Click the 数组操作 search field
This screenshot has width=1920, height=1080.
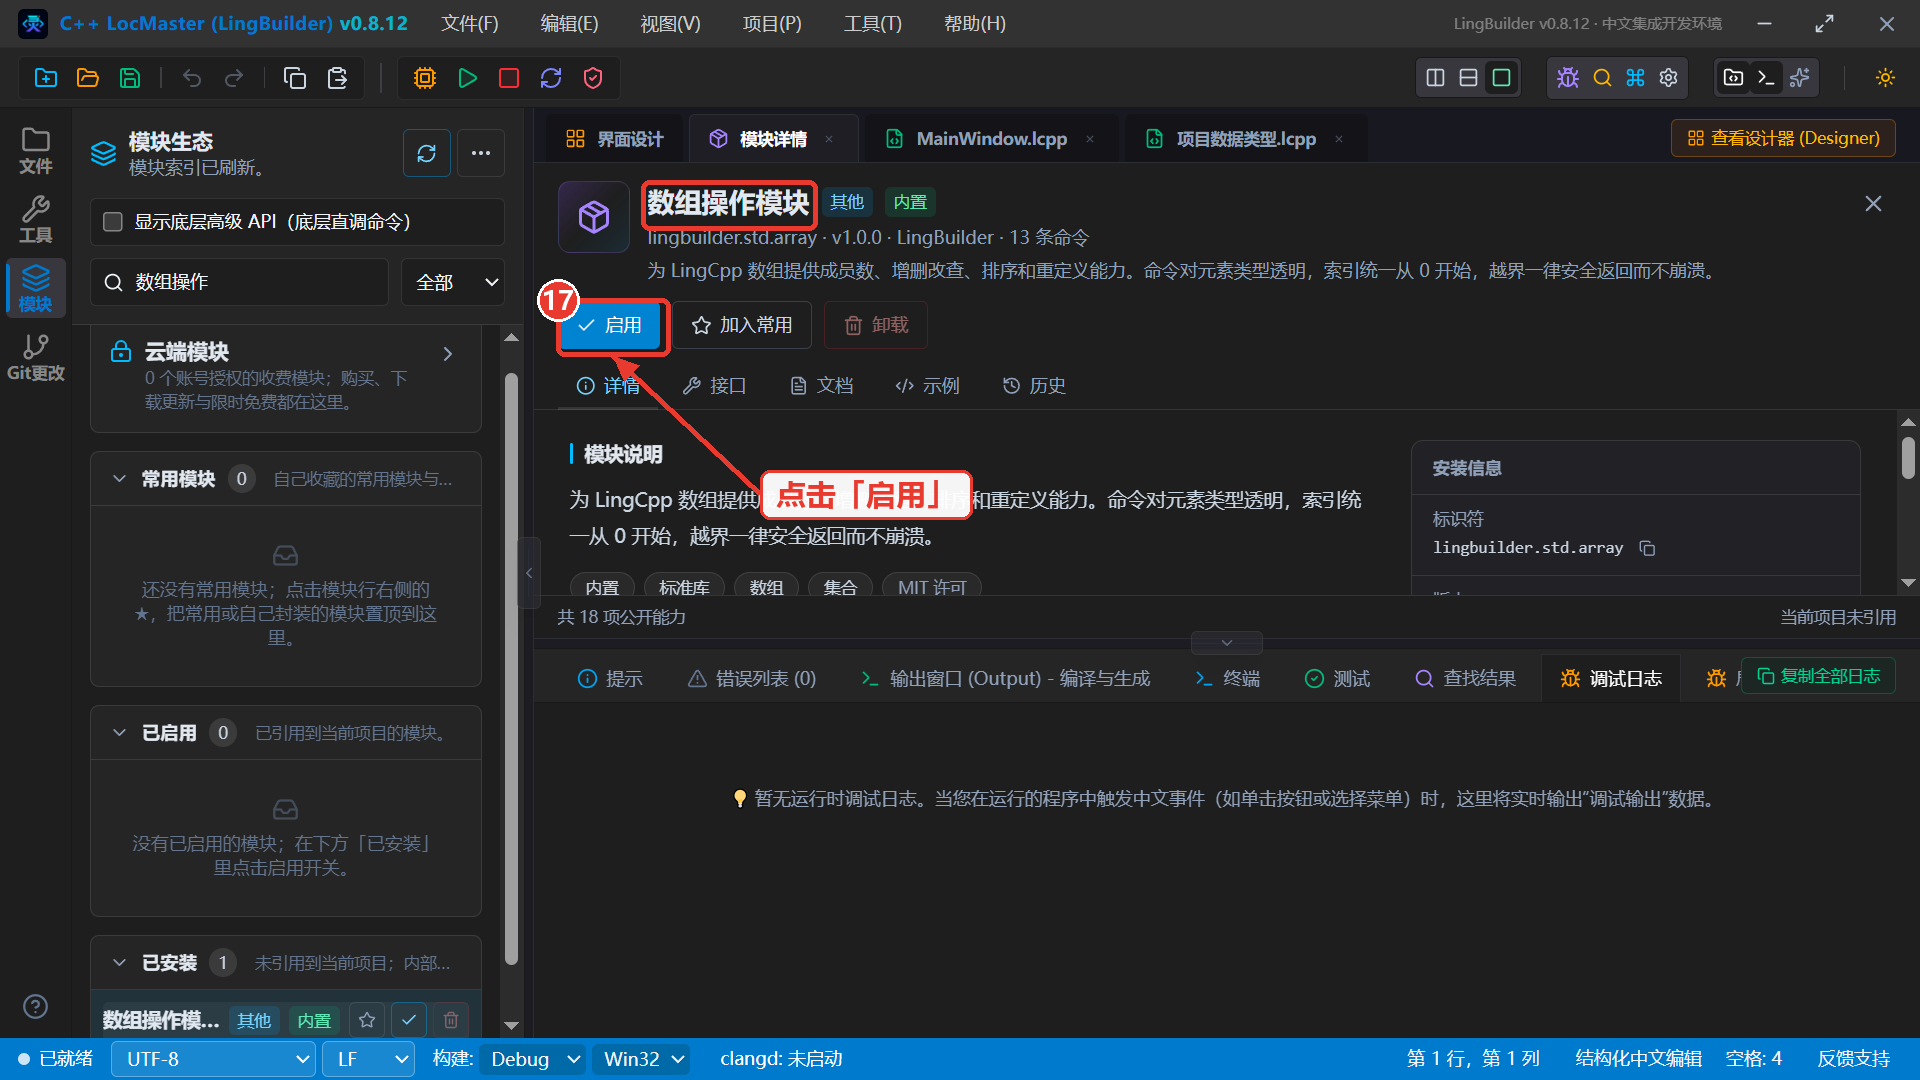tap(240, 282)
